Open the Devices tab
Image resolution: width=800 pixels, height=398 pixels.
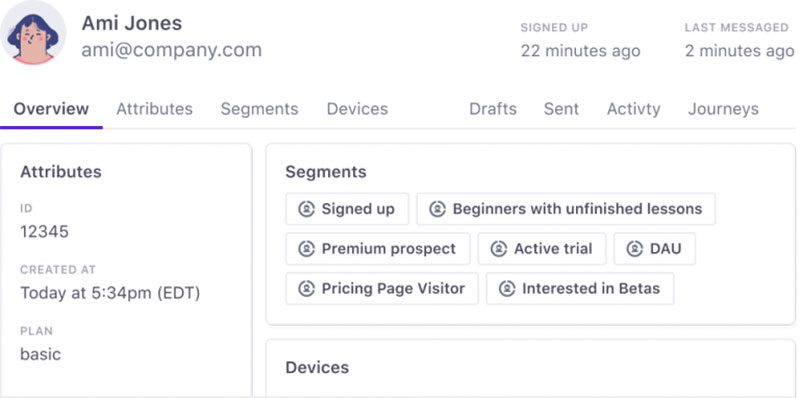(x=357, y=109)
